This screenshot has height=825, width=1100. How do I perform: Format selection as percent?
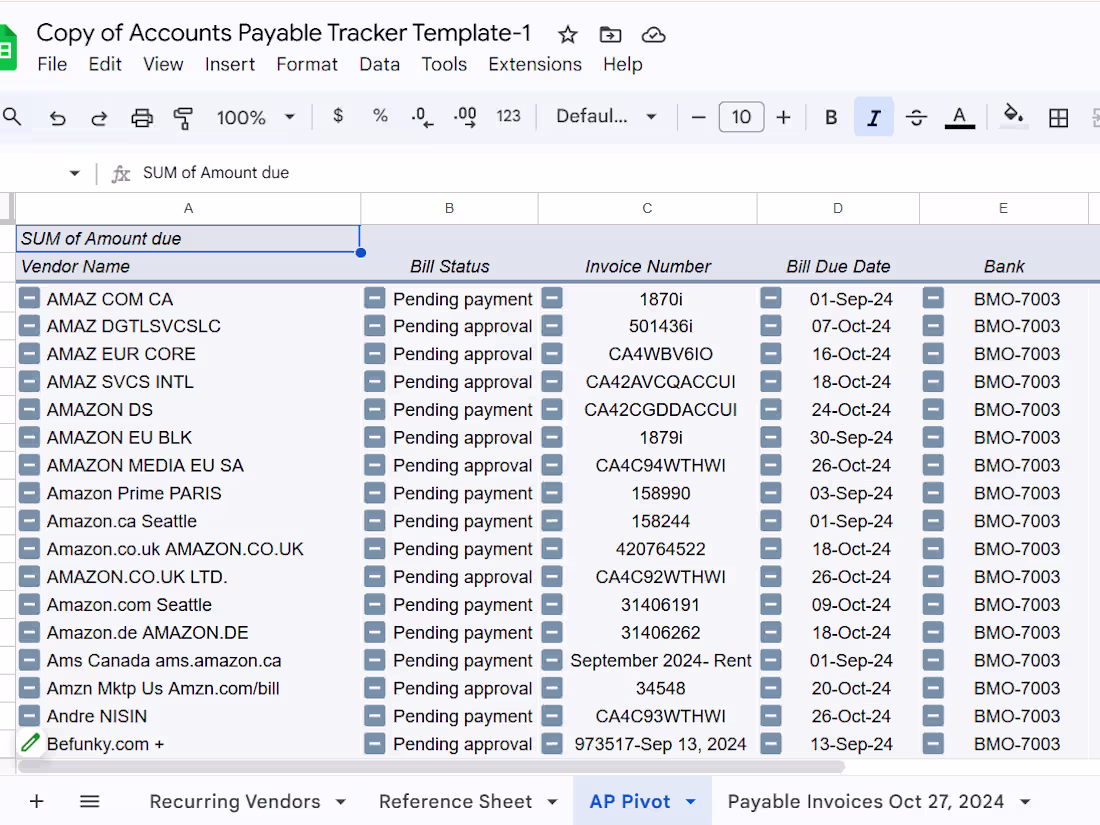(x=380, y=116)
